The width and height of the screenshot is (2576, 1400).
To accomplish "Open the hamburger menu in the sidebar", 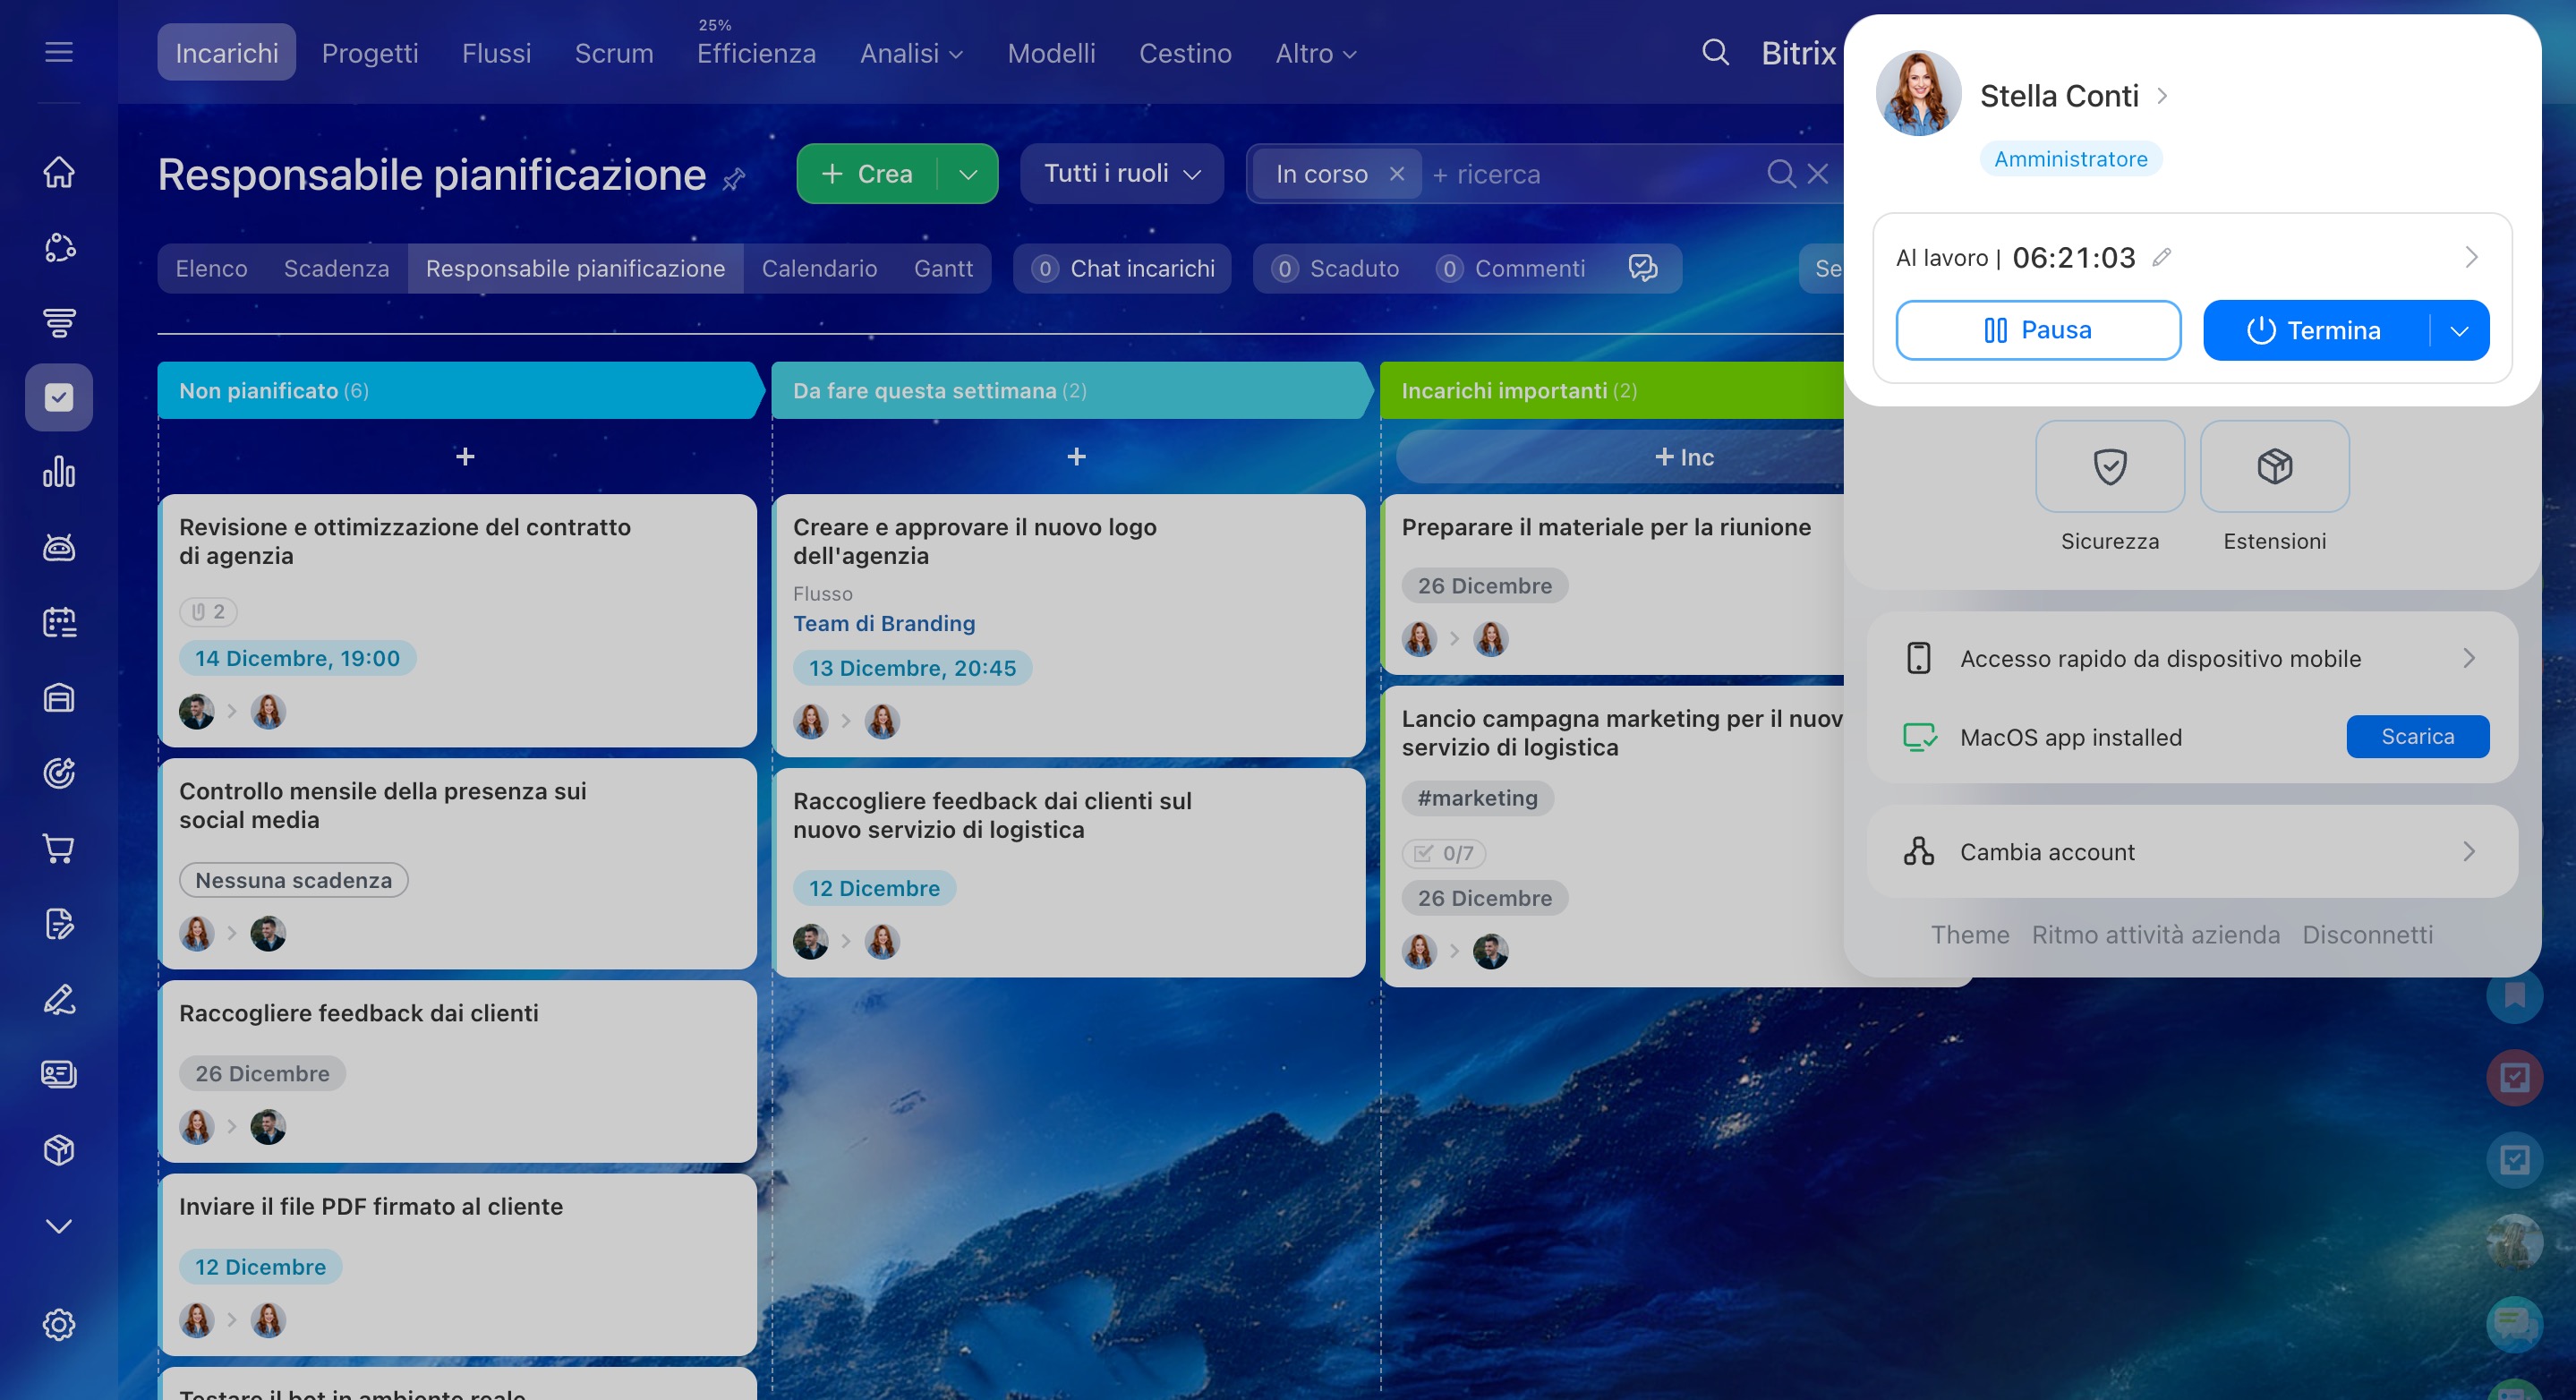I will [59, 52].
